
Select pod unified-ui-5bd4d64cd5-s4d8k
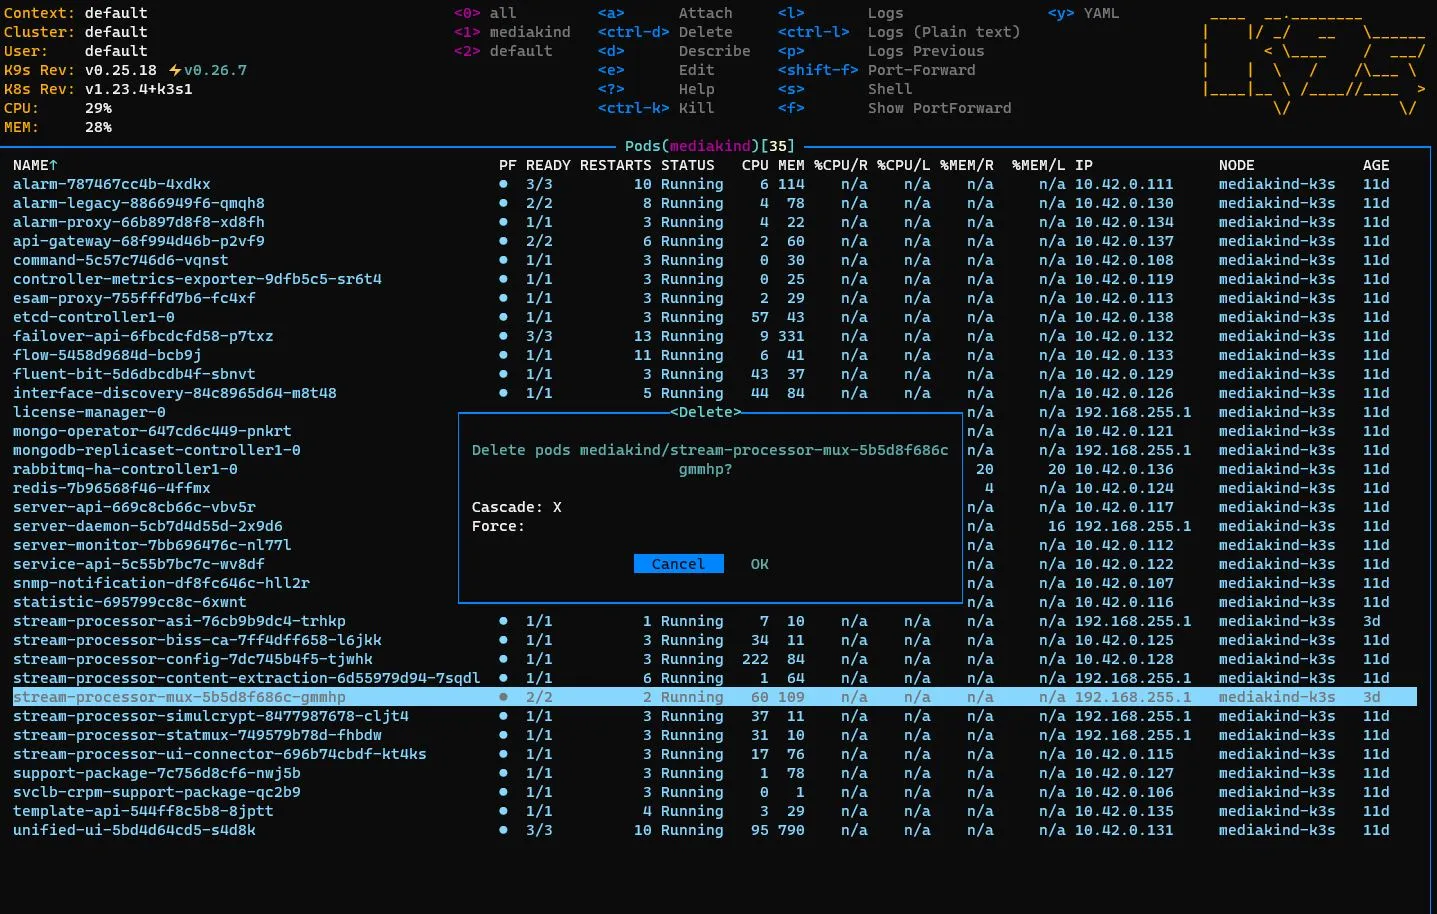(x=134, y=830)
